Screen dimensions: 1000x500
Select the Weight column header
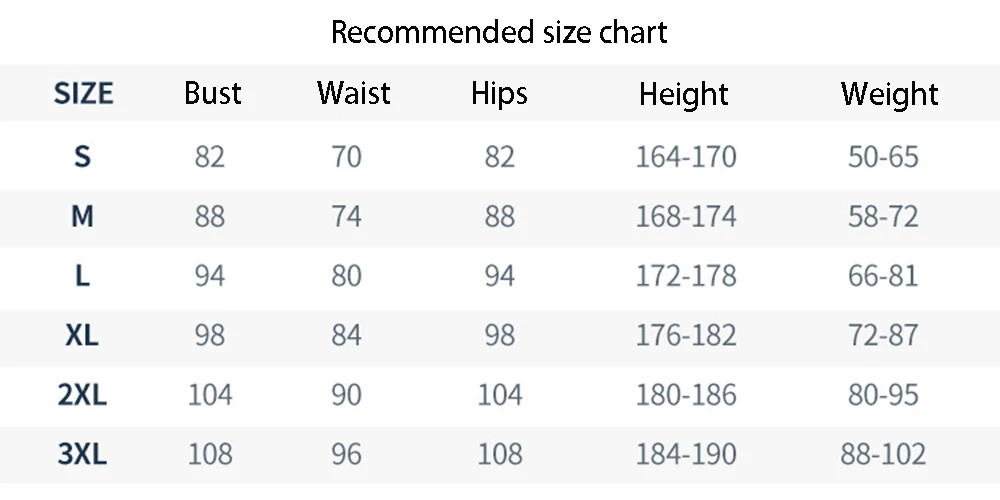889,94
